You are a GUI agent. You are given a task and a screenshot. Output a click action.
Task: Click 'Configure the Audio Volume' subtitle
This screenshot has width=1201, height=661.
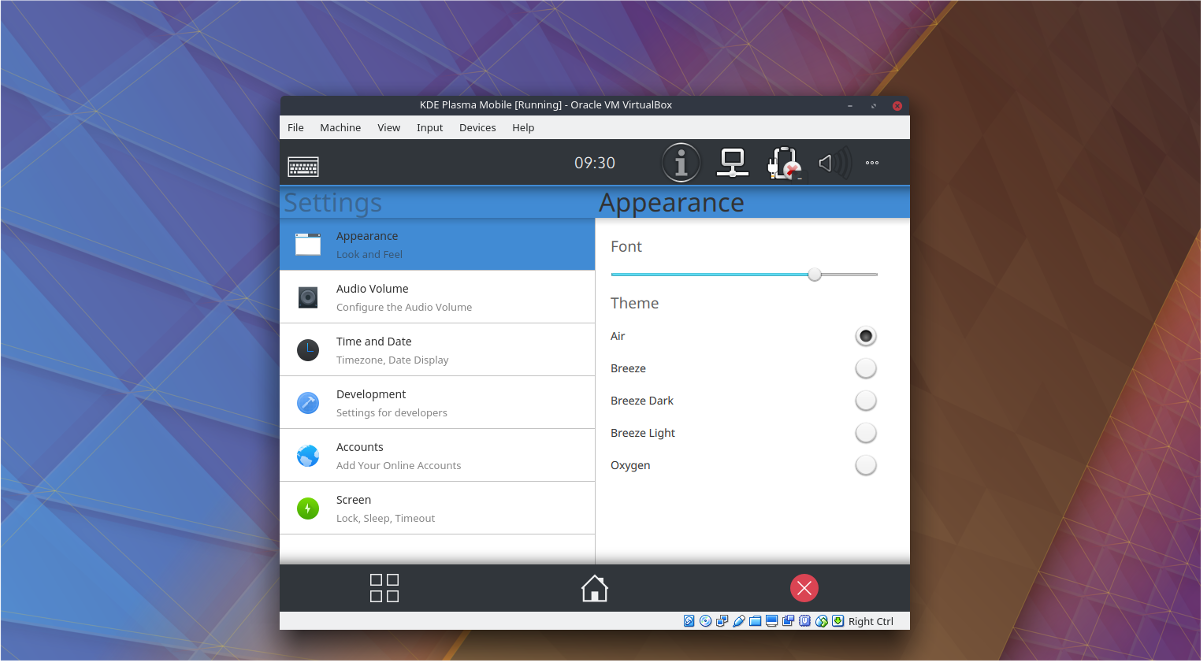[404, 307]
